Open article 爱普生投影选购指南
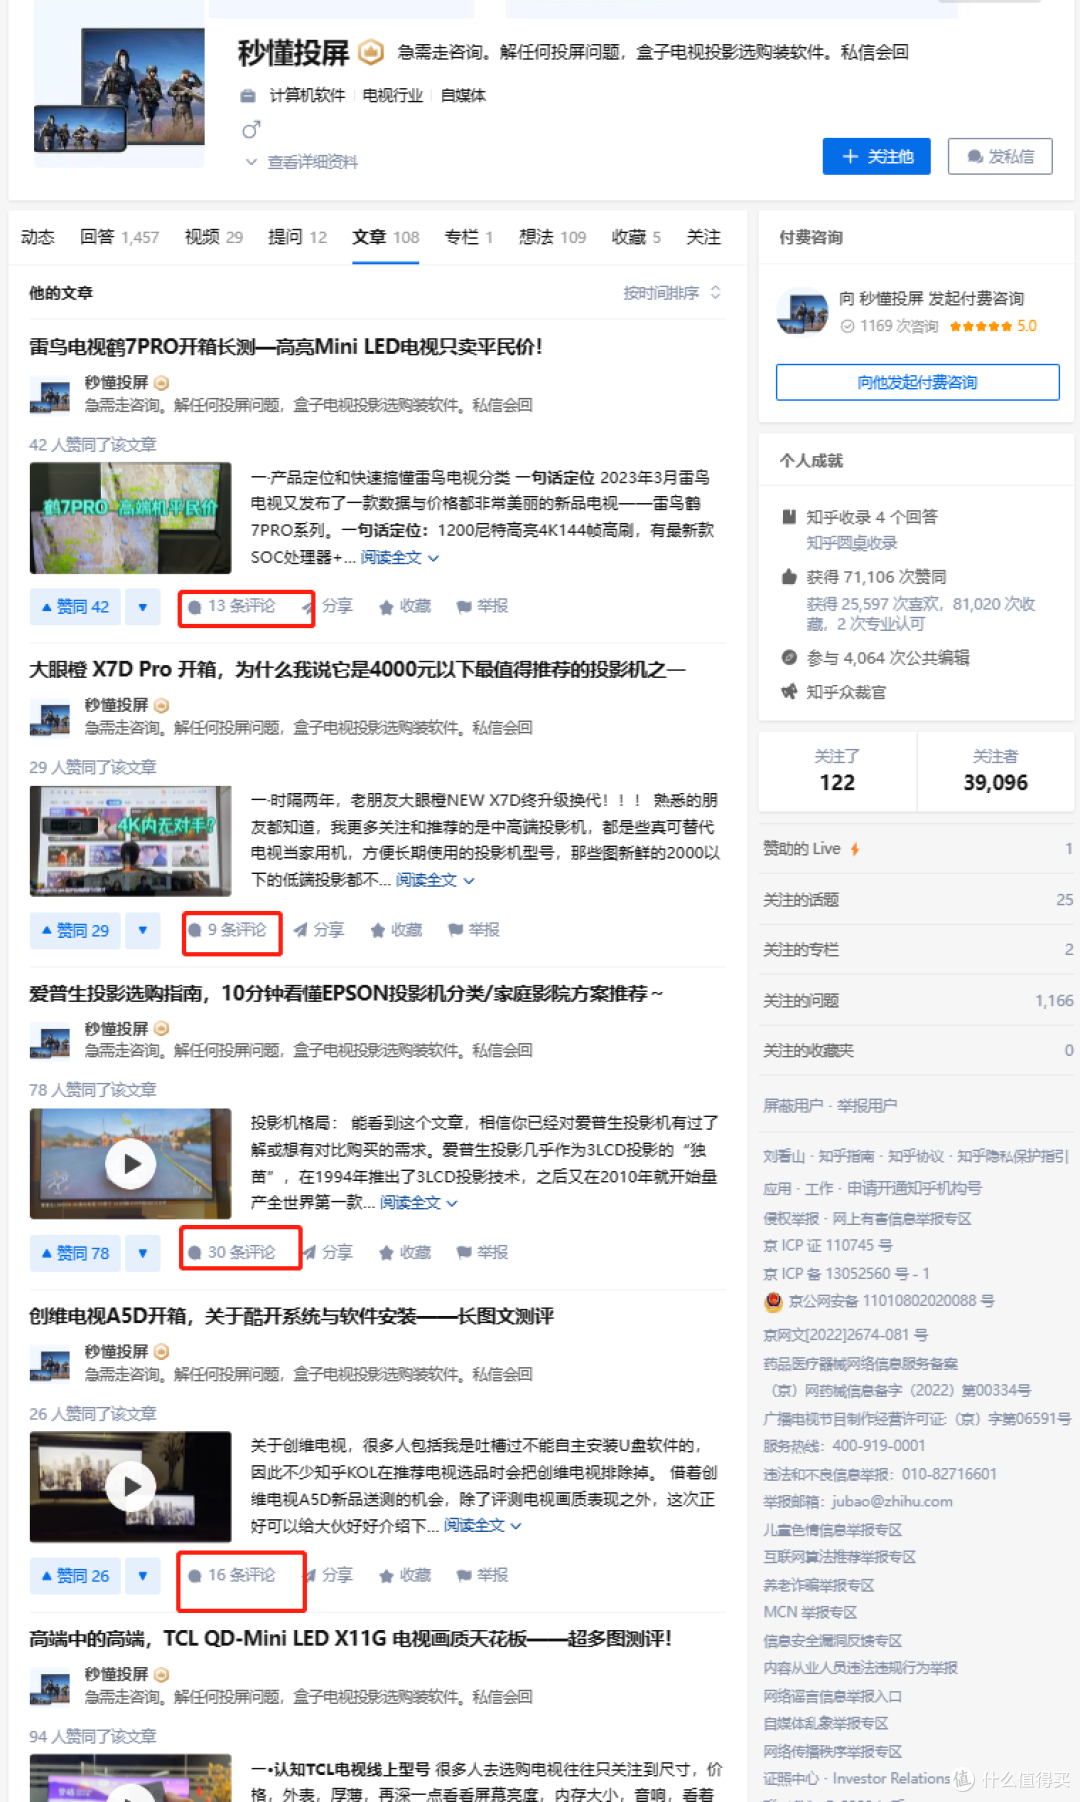The width and height of the screenshot is (1080, 1802). [x=346, y=993]
